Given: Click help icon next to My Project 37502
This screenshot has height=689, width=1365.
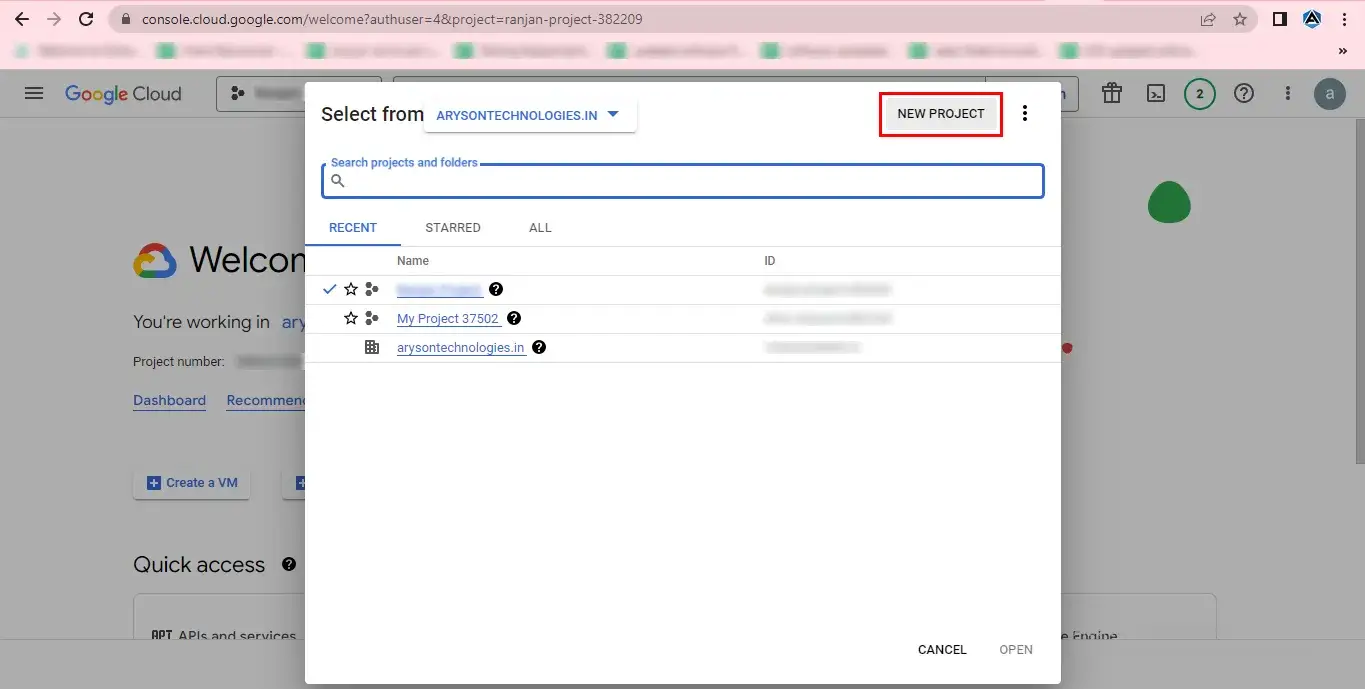Looking at the screenshot, I should coord(514,318).
